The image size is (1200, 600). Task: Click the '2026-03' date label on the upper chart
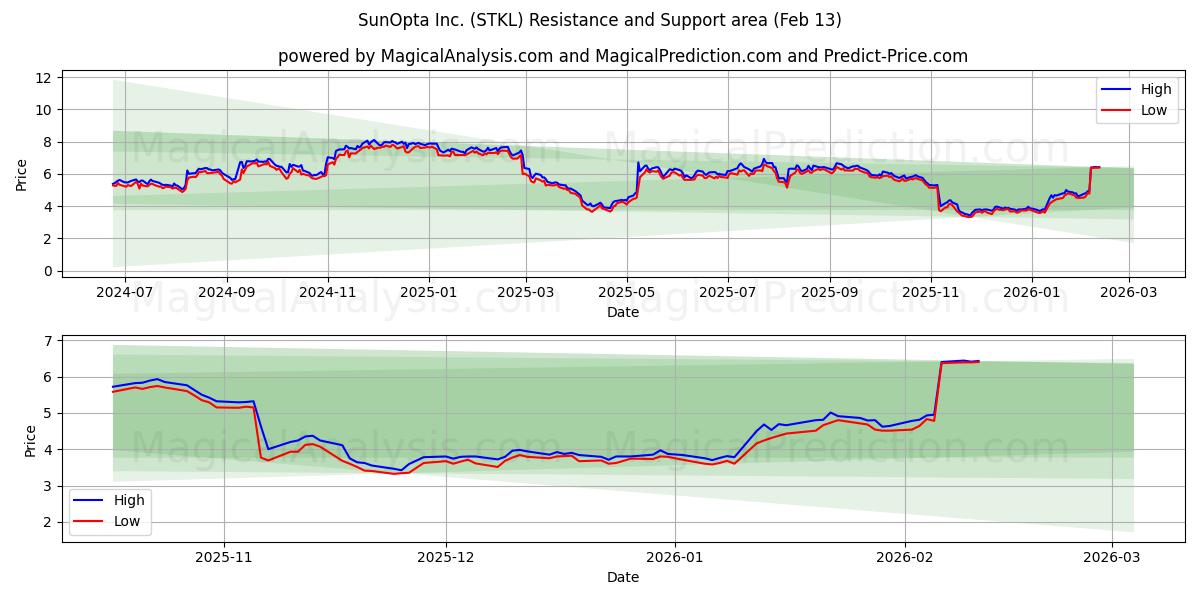pos(1129,293)
